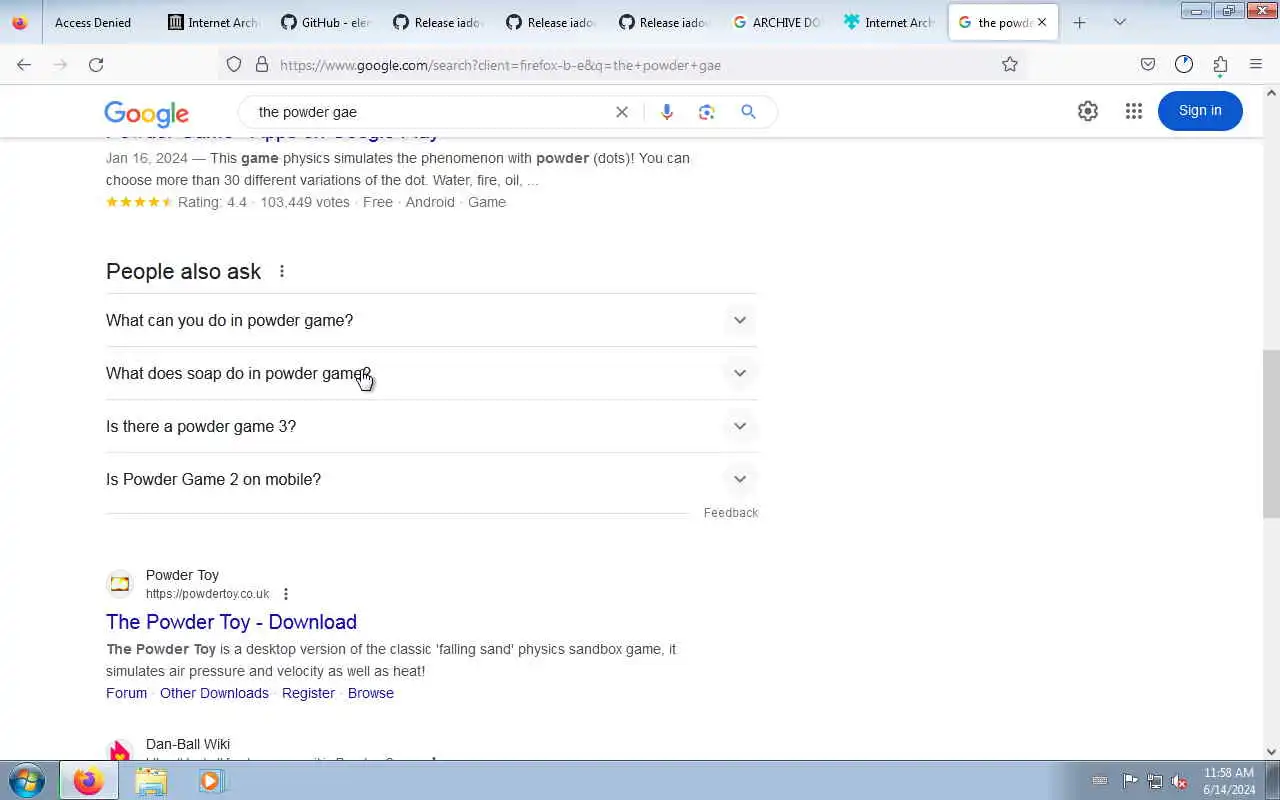1280x800 pixels.
Task: Switch to the first Internet Archive tab
Action: point(213,22)
